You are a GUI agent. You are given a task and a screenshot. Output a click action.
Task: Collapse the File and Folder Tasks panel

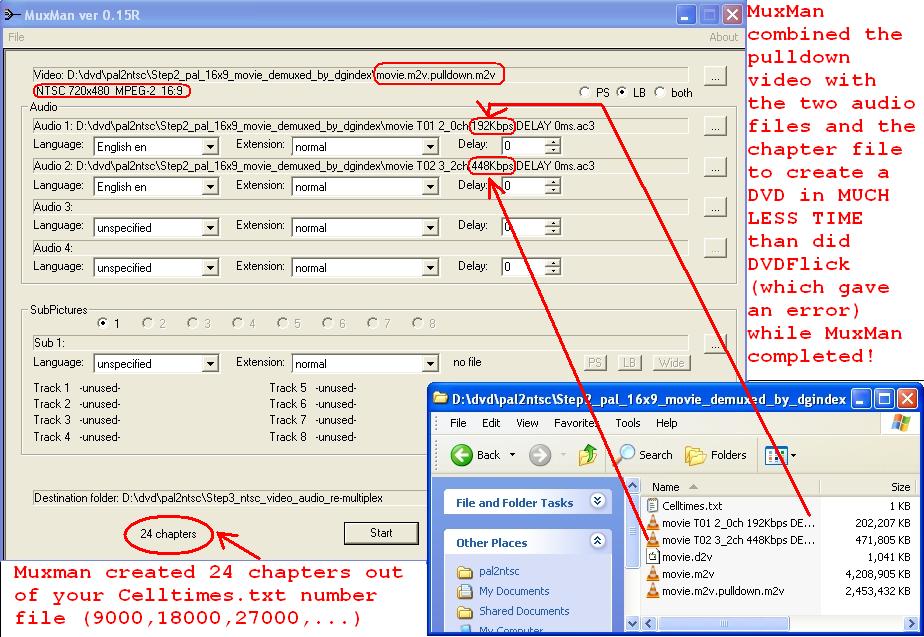tap(598, 501)
